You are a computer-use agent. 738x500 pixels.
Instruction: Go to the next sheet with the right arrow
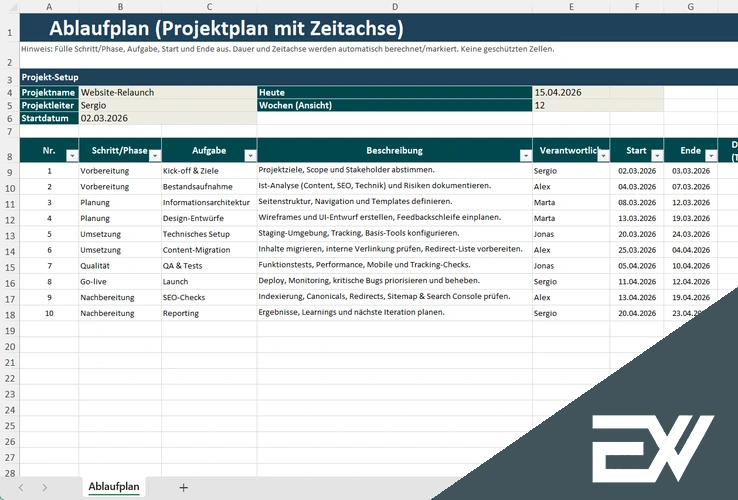tap(44, 488)
